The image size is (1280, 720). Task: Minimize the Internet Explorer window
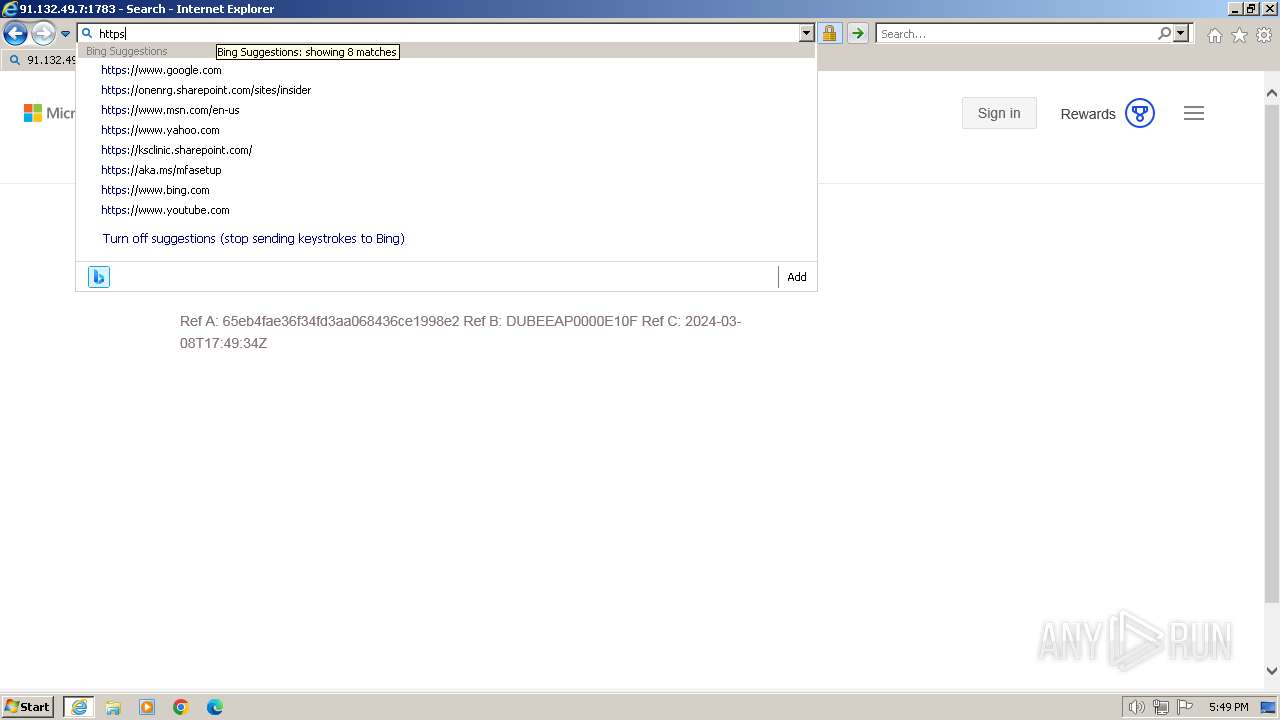(x=1236, y=8)
